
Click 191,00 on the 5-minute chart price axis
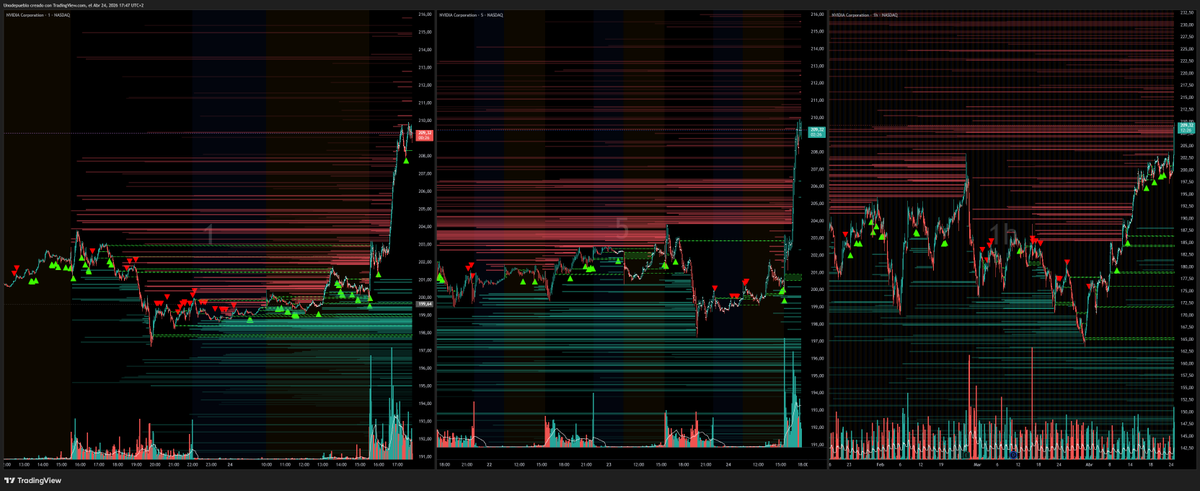click(817, 444)
